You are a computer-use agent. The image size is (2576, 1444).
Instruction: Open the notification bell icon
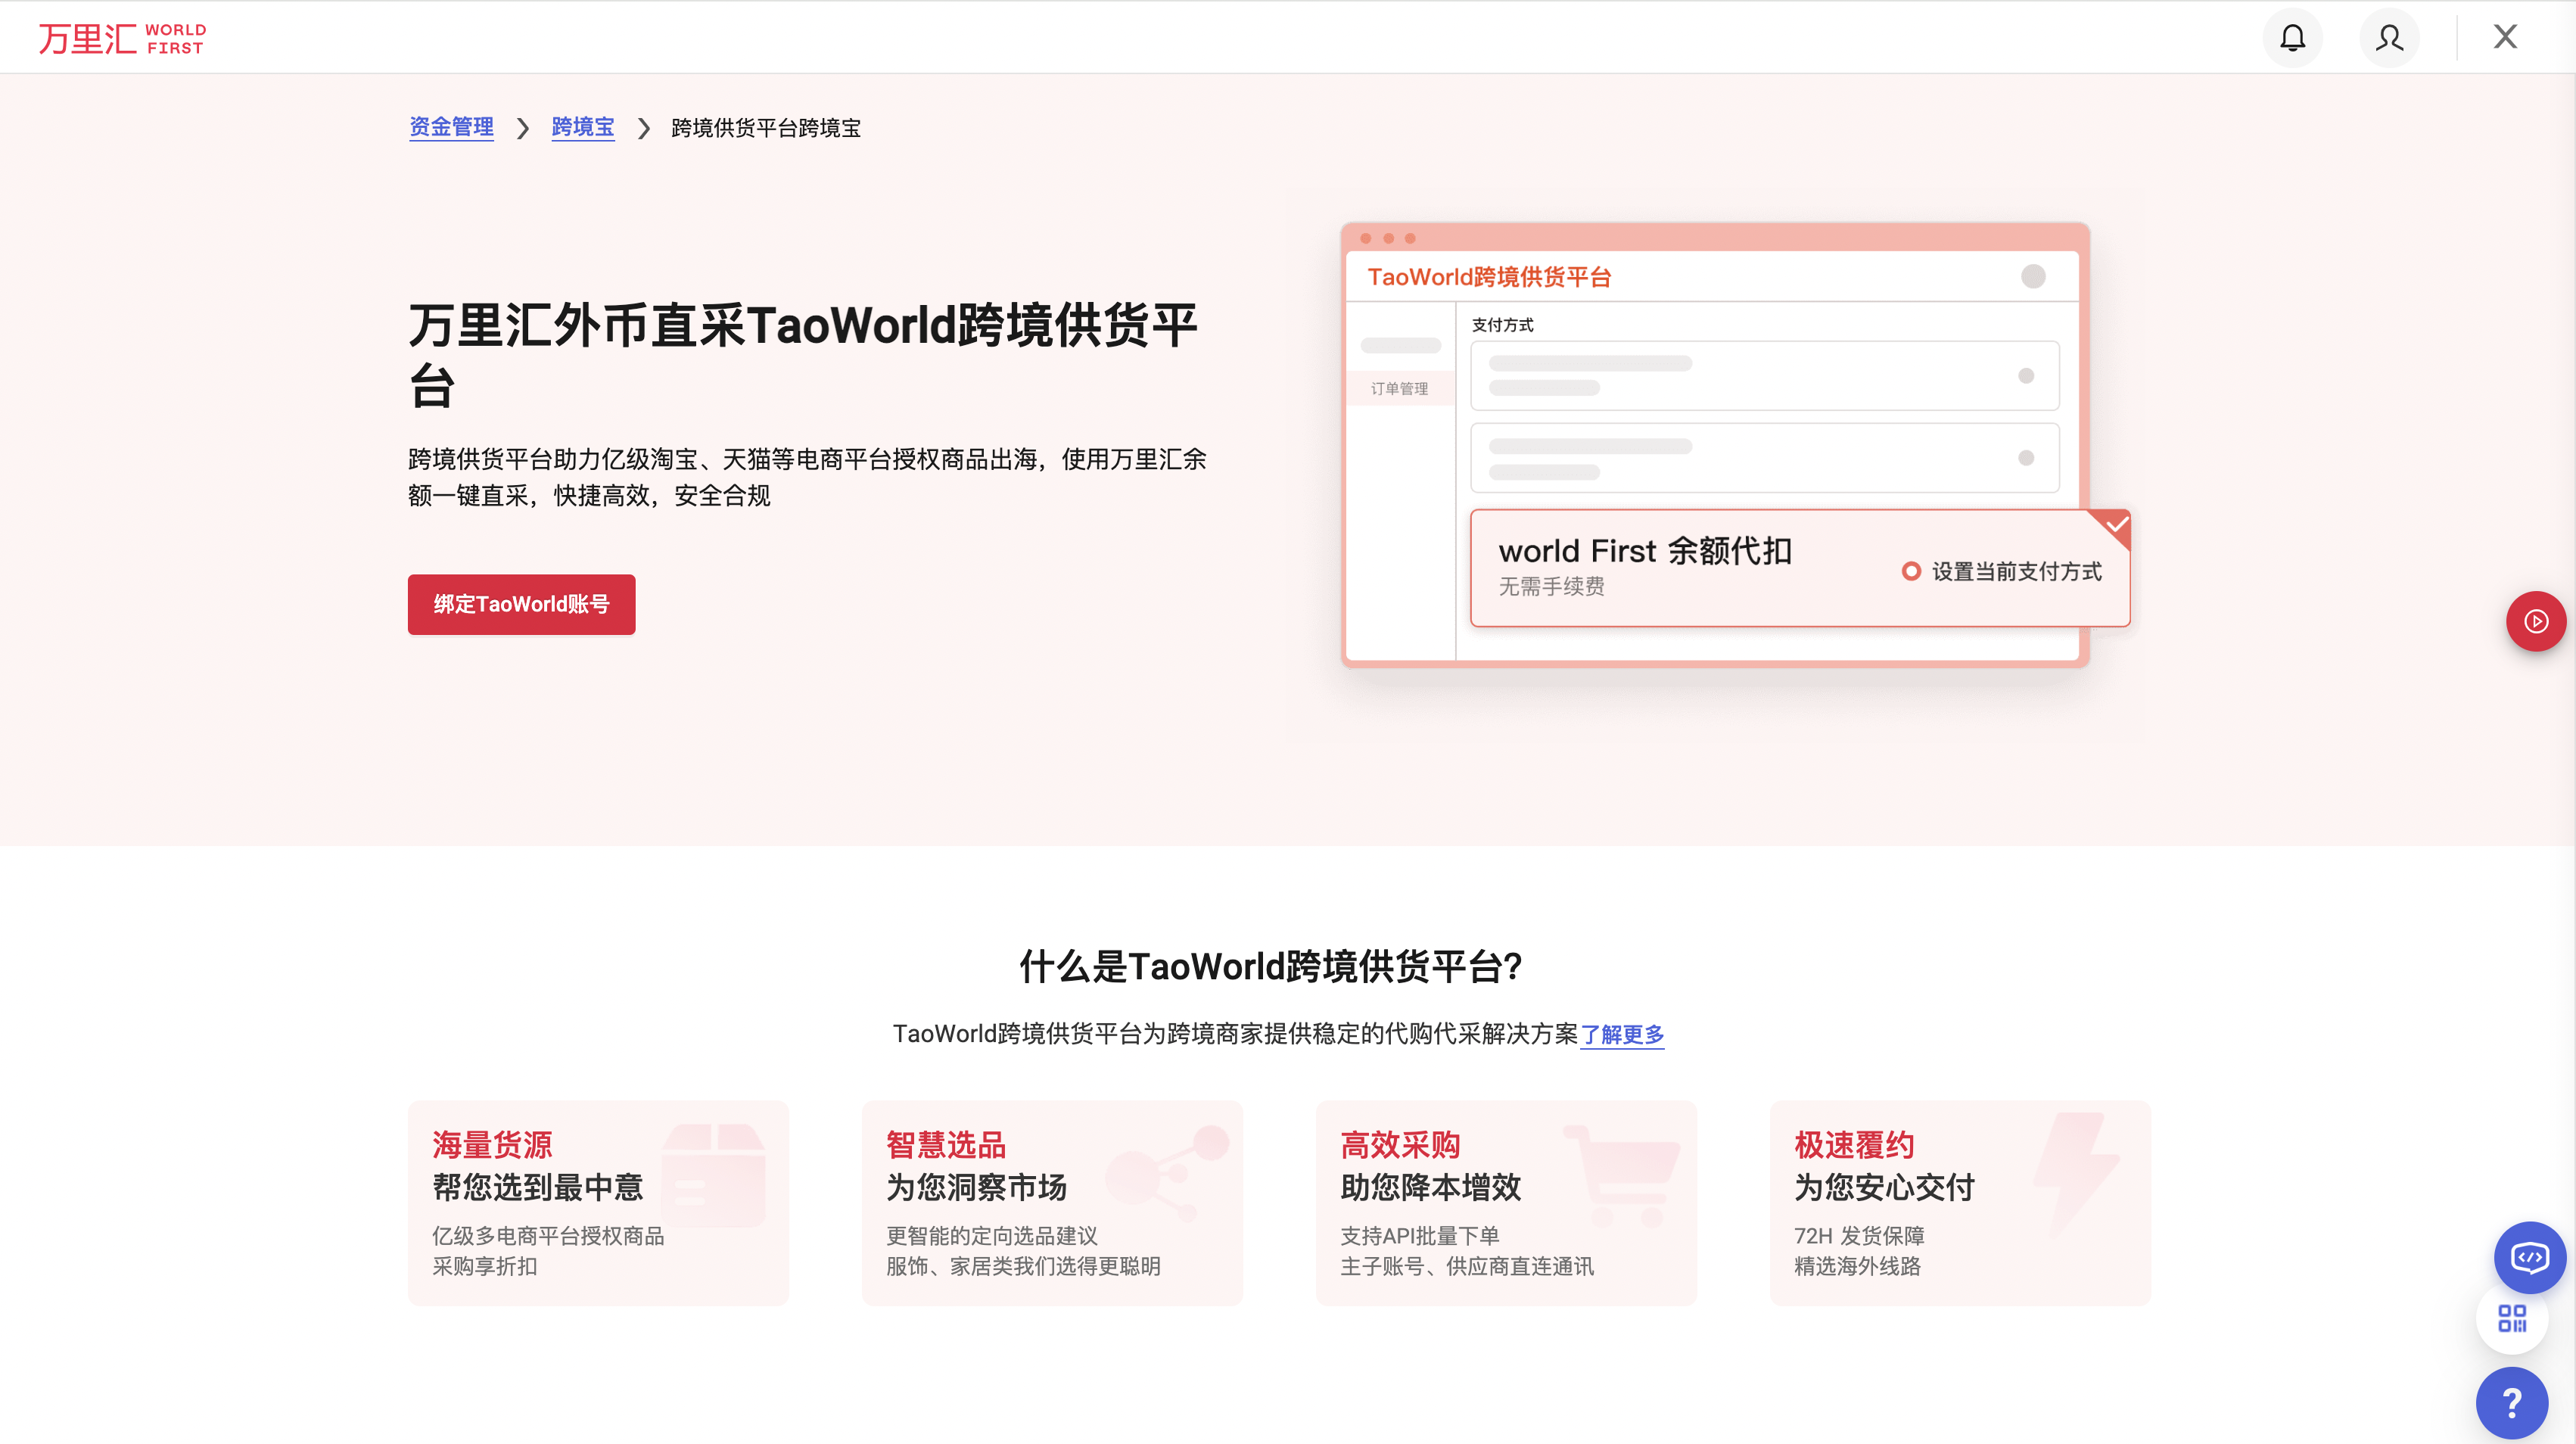(x=2292, y=38)
